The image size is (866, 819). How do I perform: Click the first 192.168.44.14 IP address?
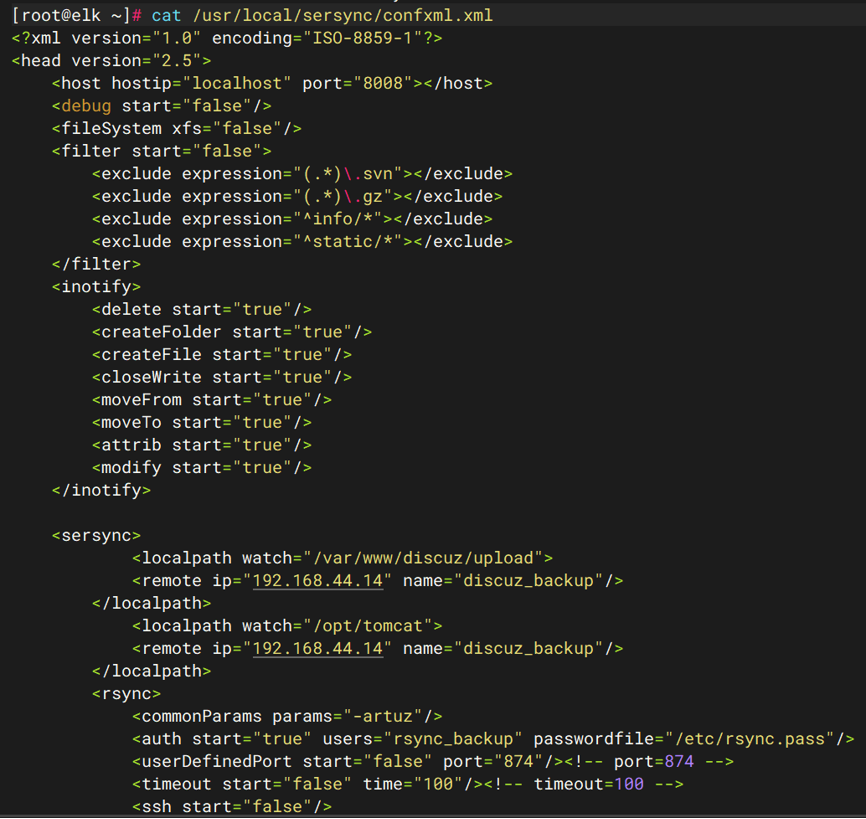pyautogui.click(x=318, y=582)
